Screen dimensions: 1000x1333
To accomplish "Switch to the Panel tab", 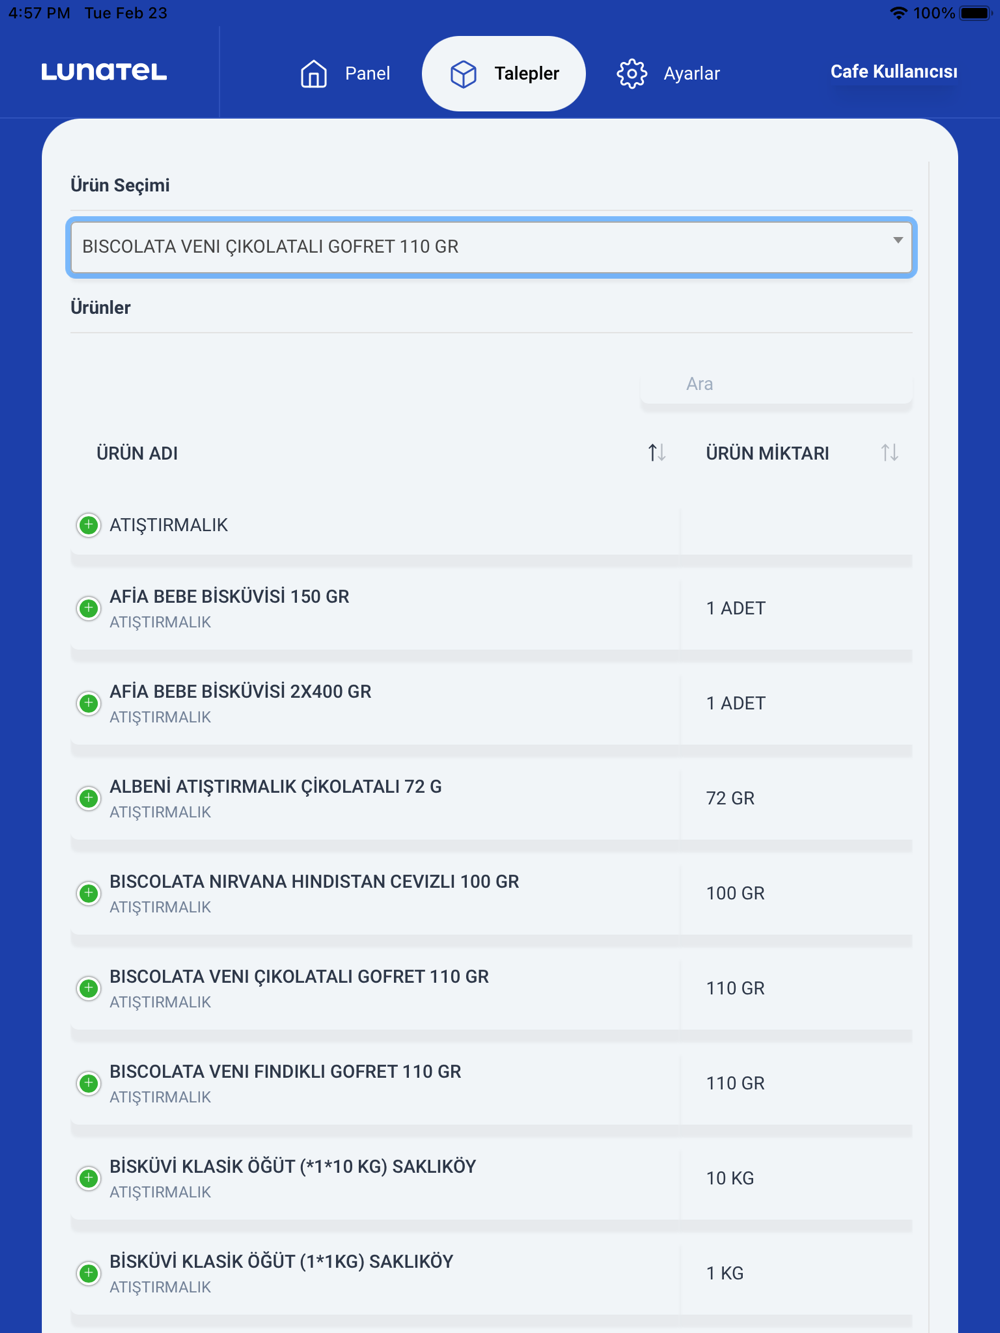I will pyautogui.click(x=345, y=74).
